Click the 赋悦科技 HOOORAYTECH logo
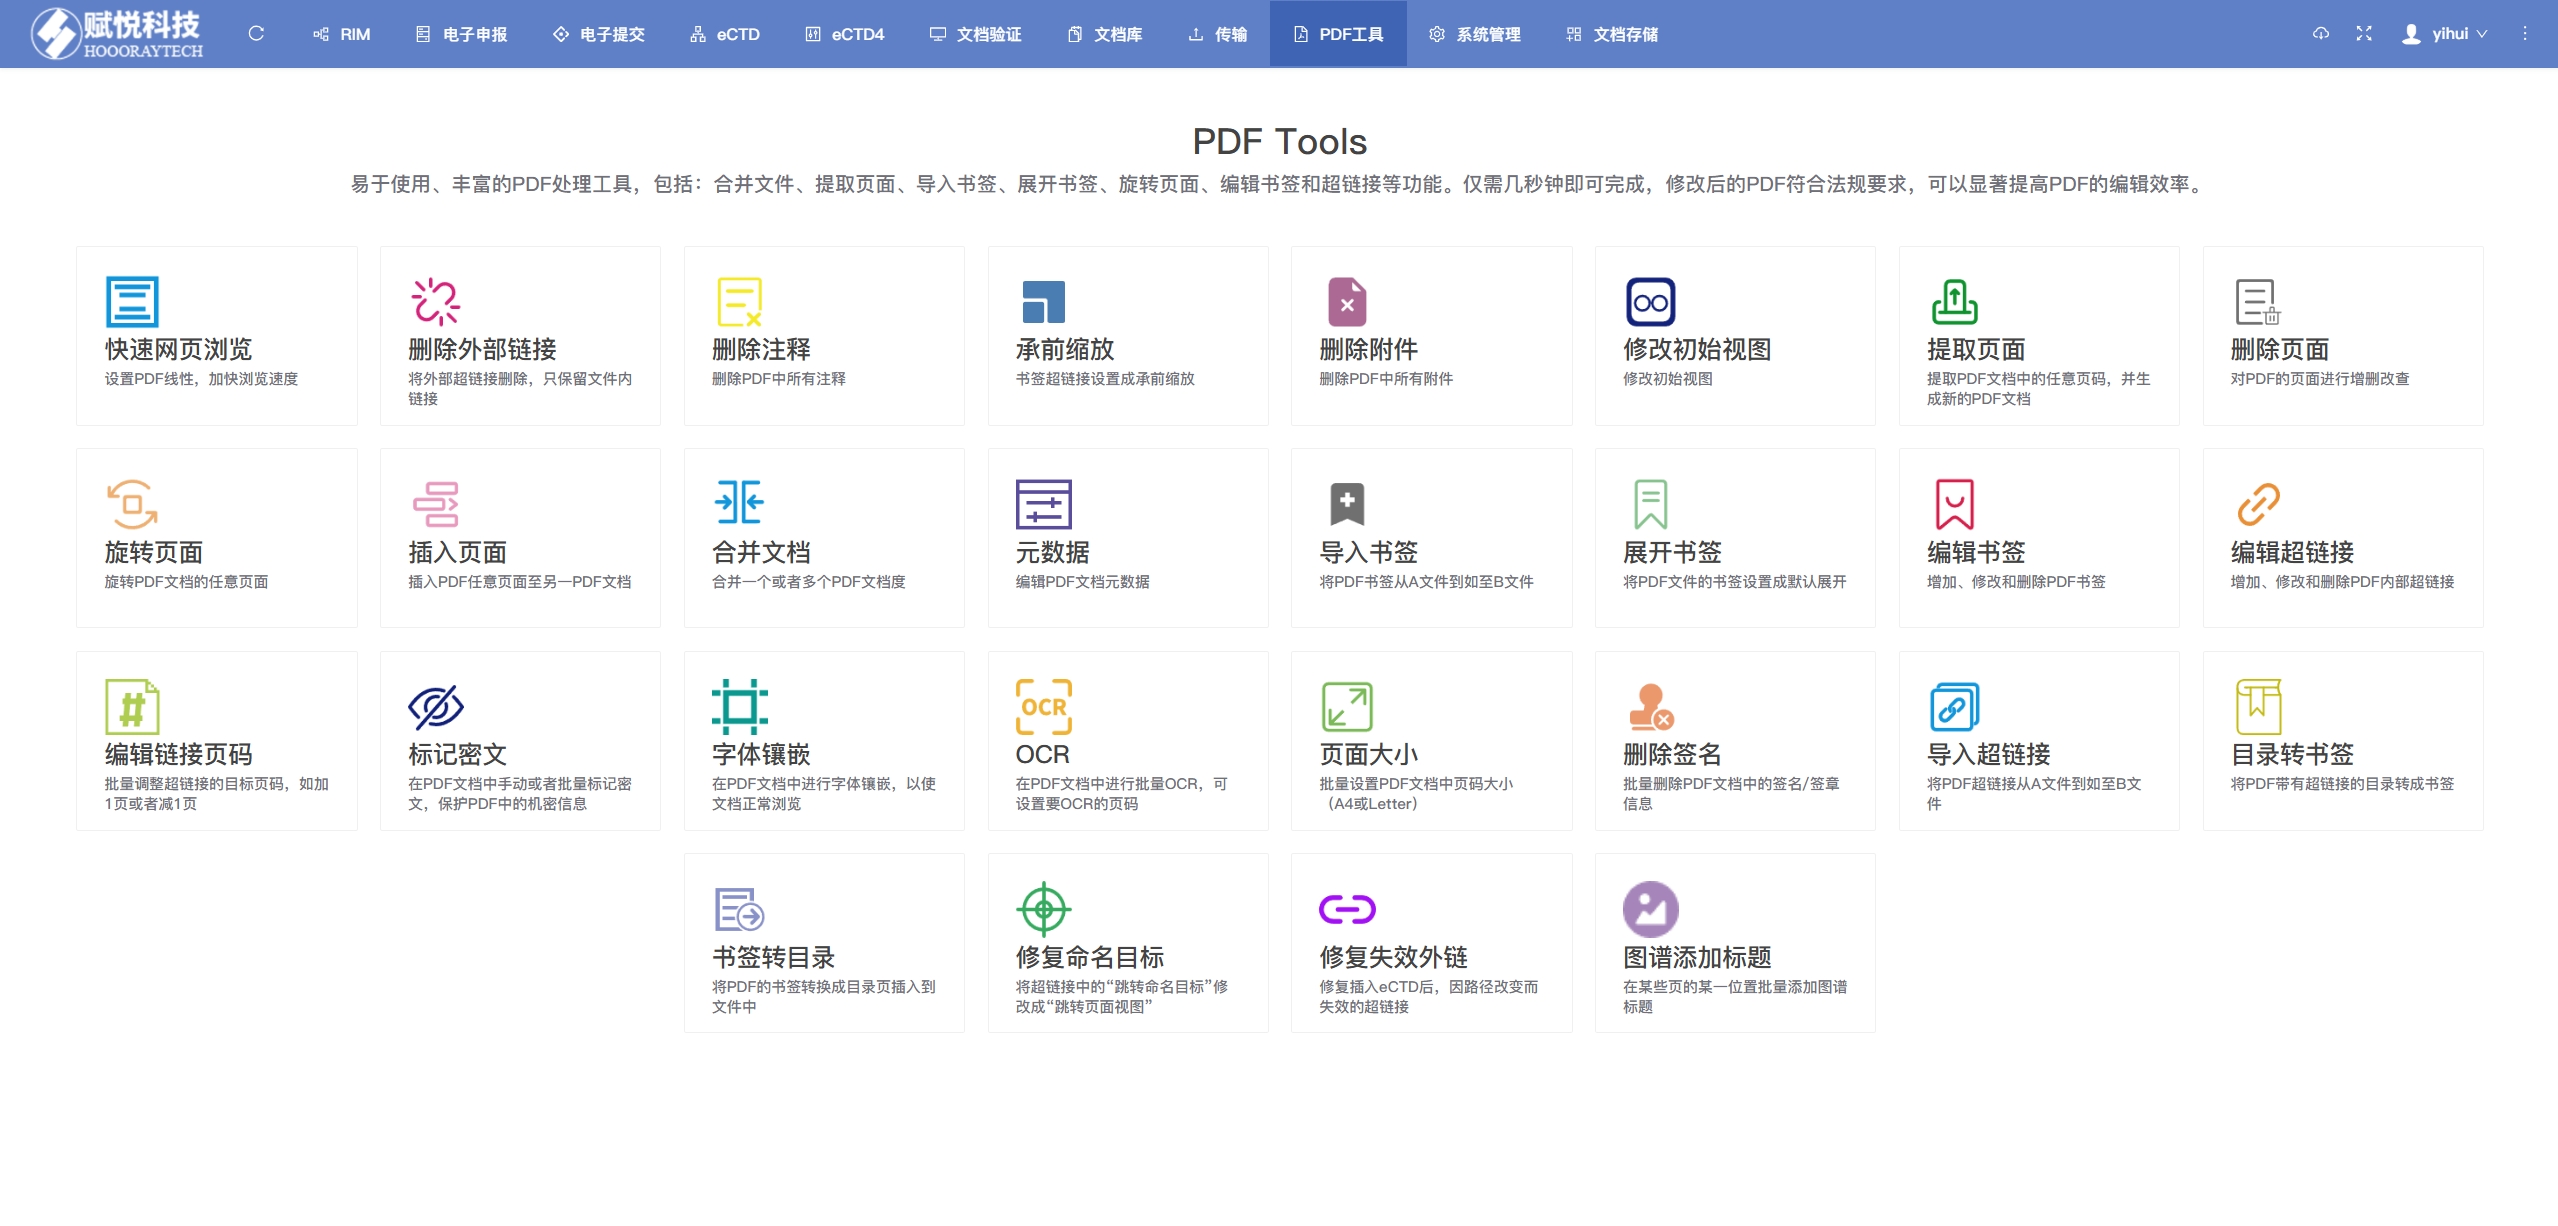Screen dimensions: 2558x1226 pos(117,34)
